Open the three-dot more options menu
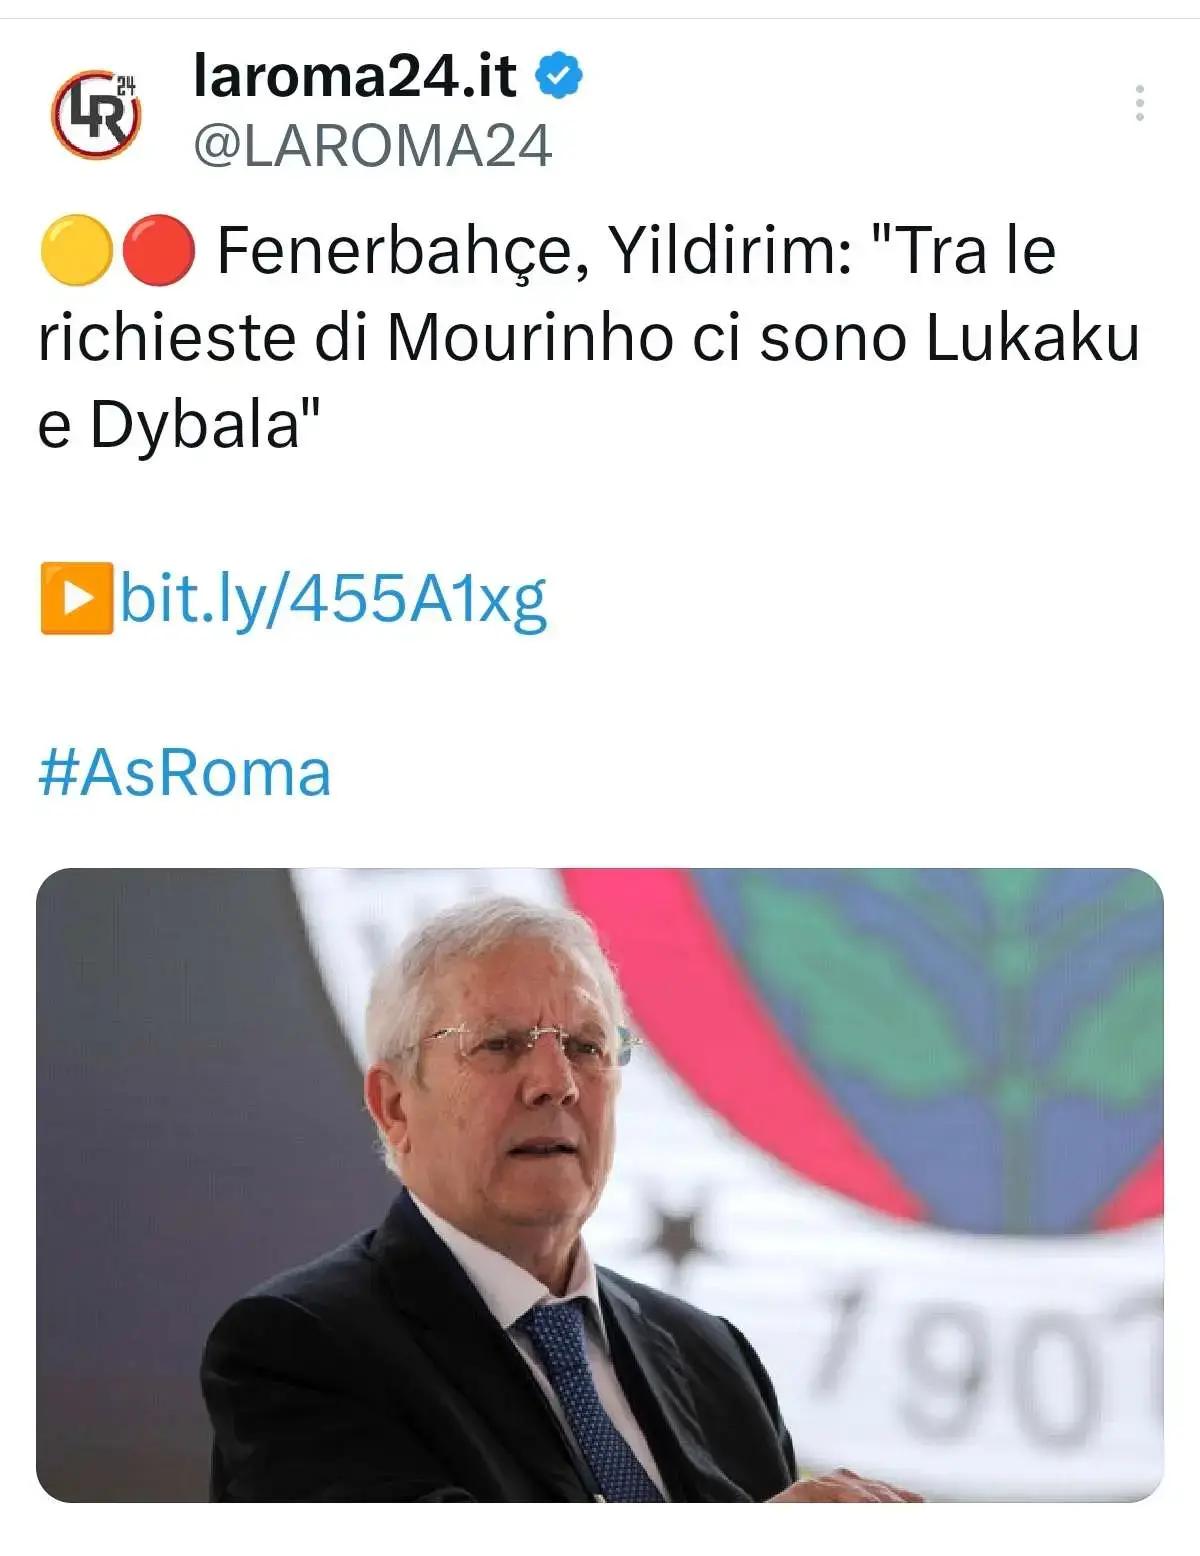 pyautogui.click(x=1139, y=104)
